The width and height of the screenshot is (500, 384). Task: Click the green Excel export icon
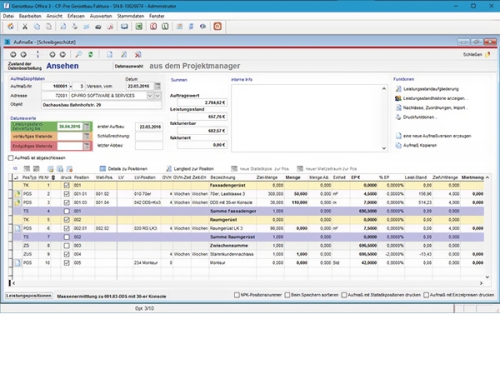point(139,27)
